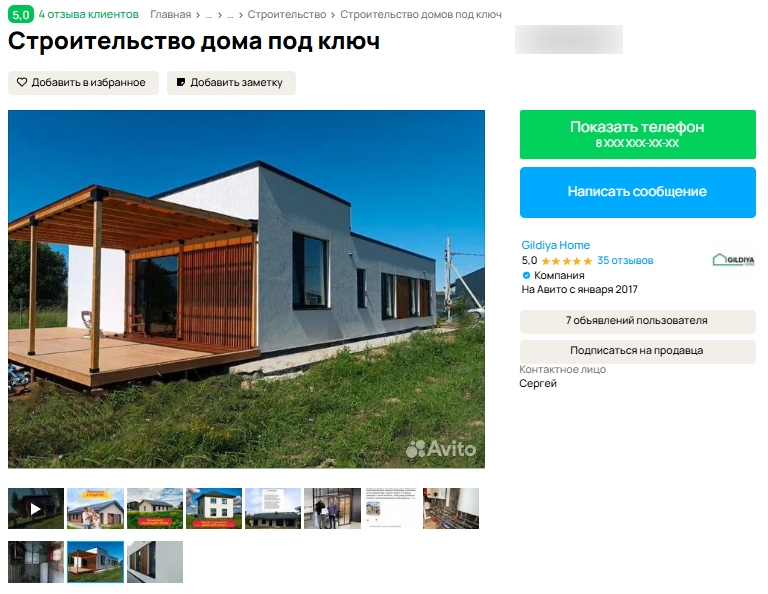Click Подписаться на продавца button
This screenshot has height=594, width=768.
click(638, 351)
